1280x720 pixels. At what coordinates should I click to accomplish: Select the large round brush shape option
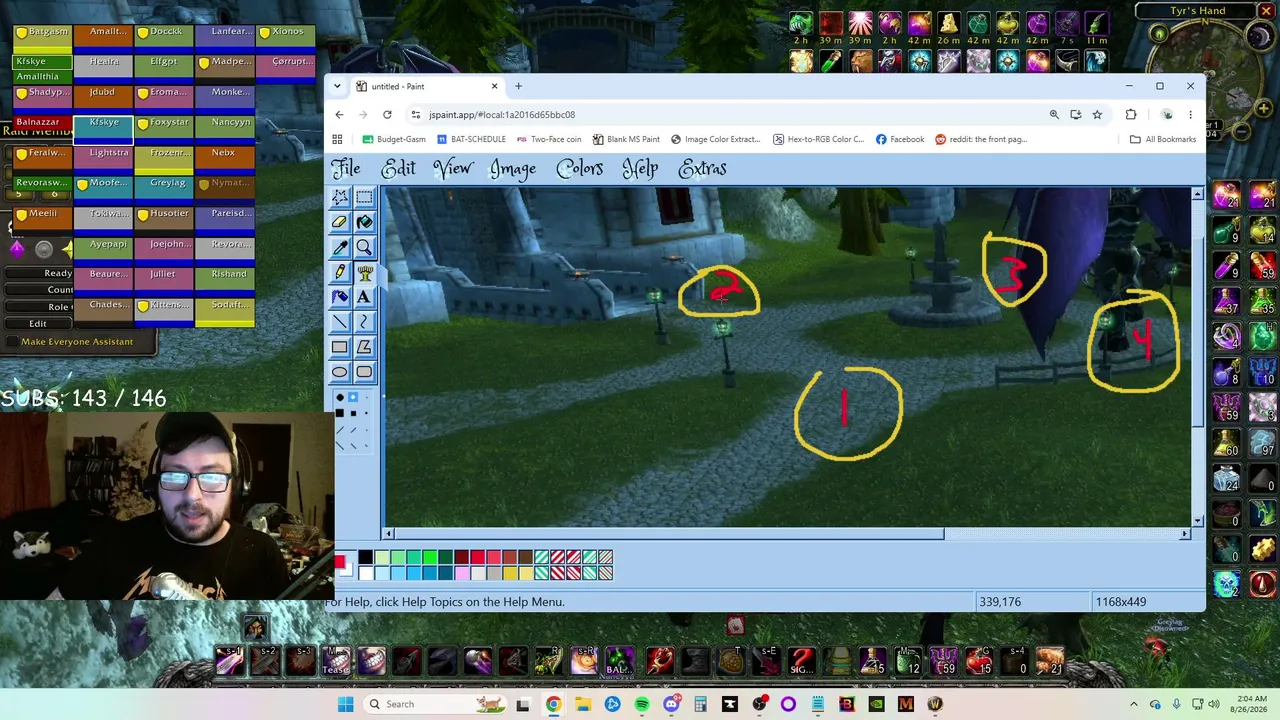coord(340,397)
